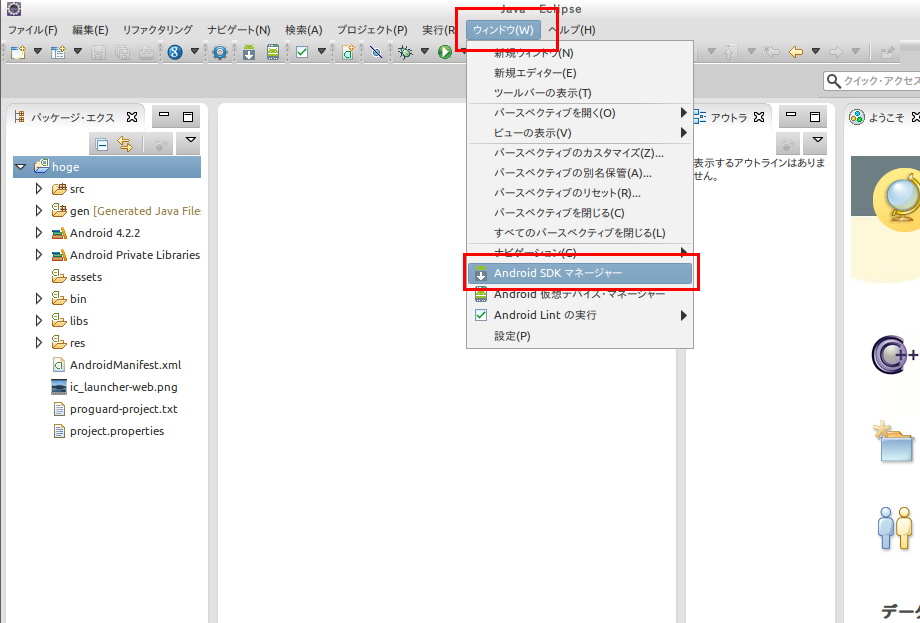The height and width of the screenshot is (623, 920).
Task: Select Android SDK マネージャー menu item
Action: [x=580, y=273]
